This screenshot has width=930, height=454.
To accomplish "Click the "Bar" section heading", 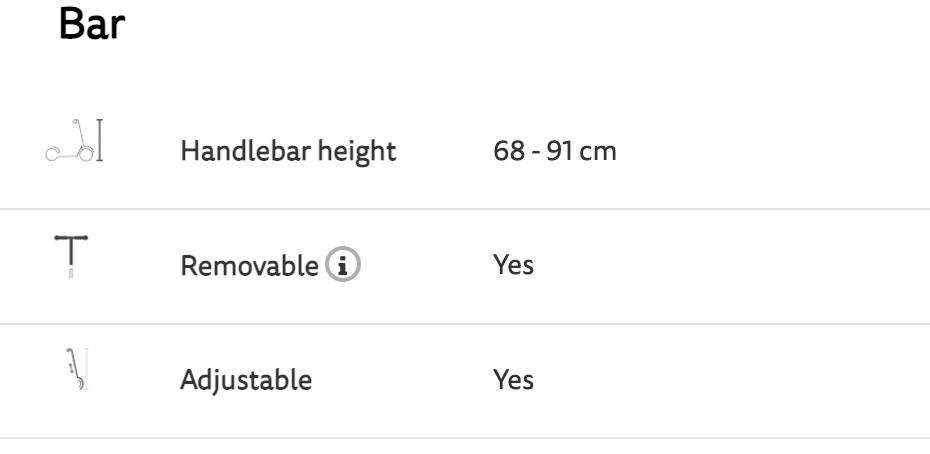I will pyautogui.click(x=91, y=27).
